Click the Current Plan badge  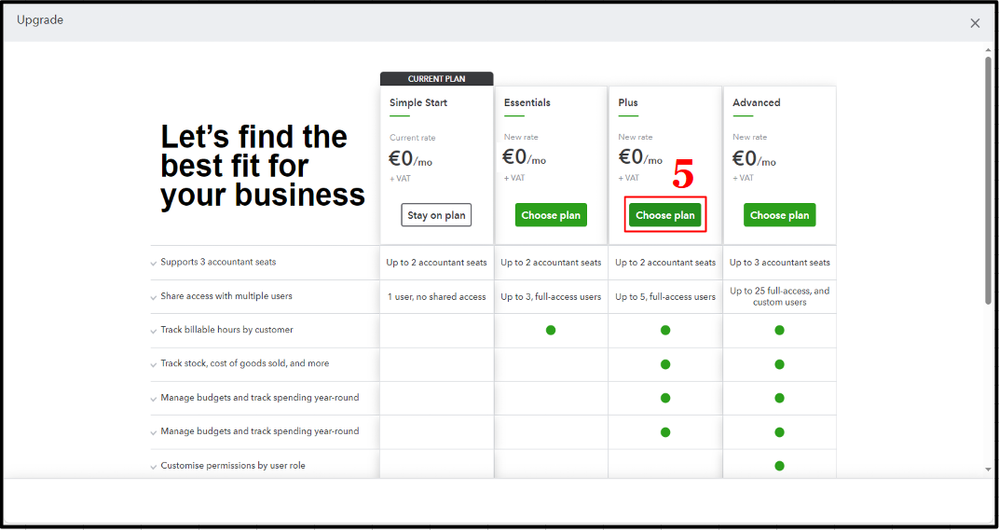click(x=437, y=79)
